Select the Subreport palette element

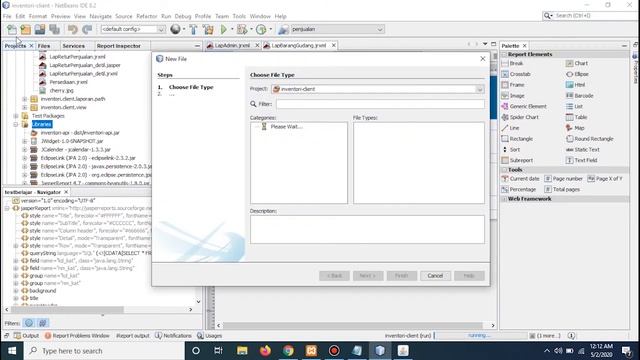[517, 160]
